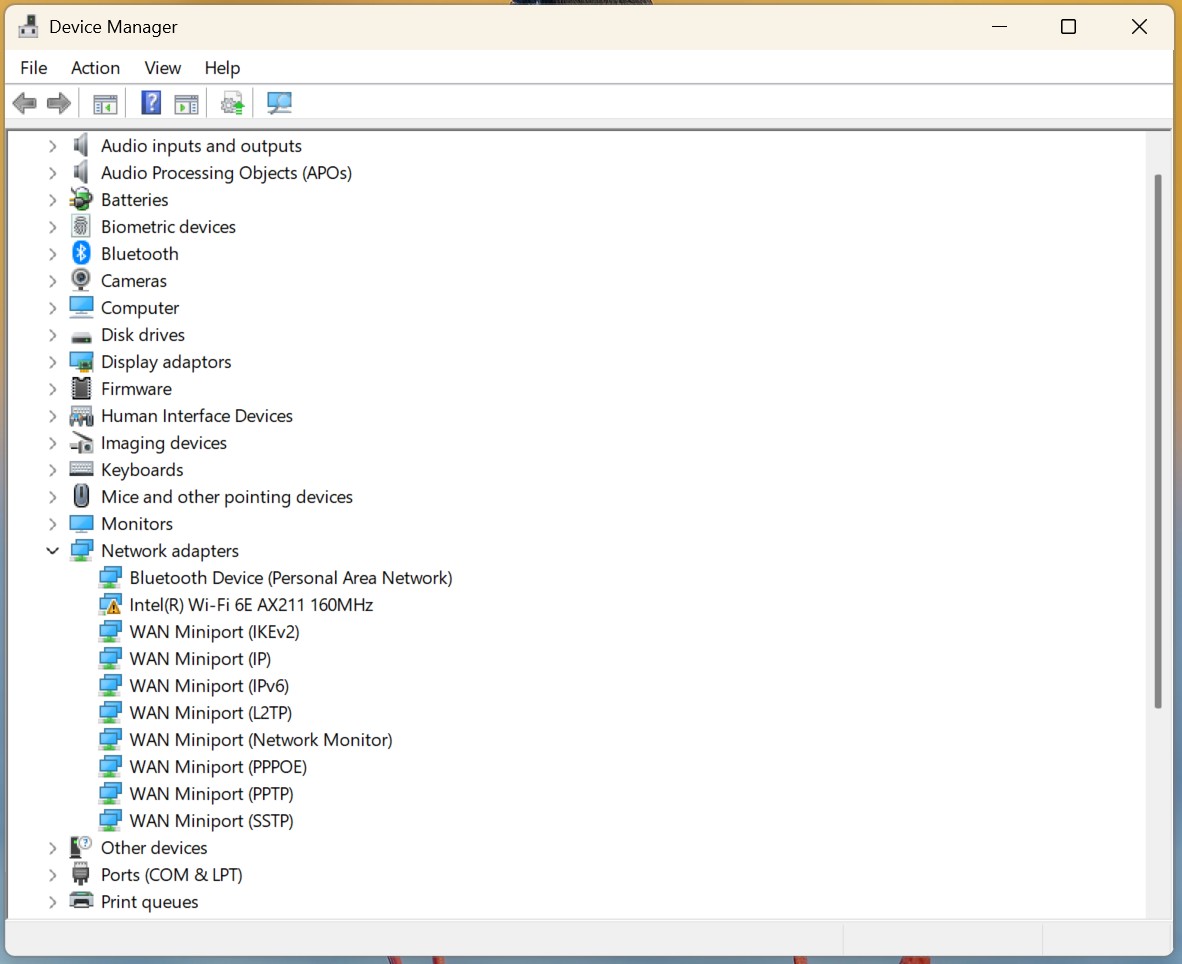
Task: Select Bluetooth Device (Personal Area Network)
Action: click(x=291, y=577)
